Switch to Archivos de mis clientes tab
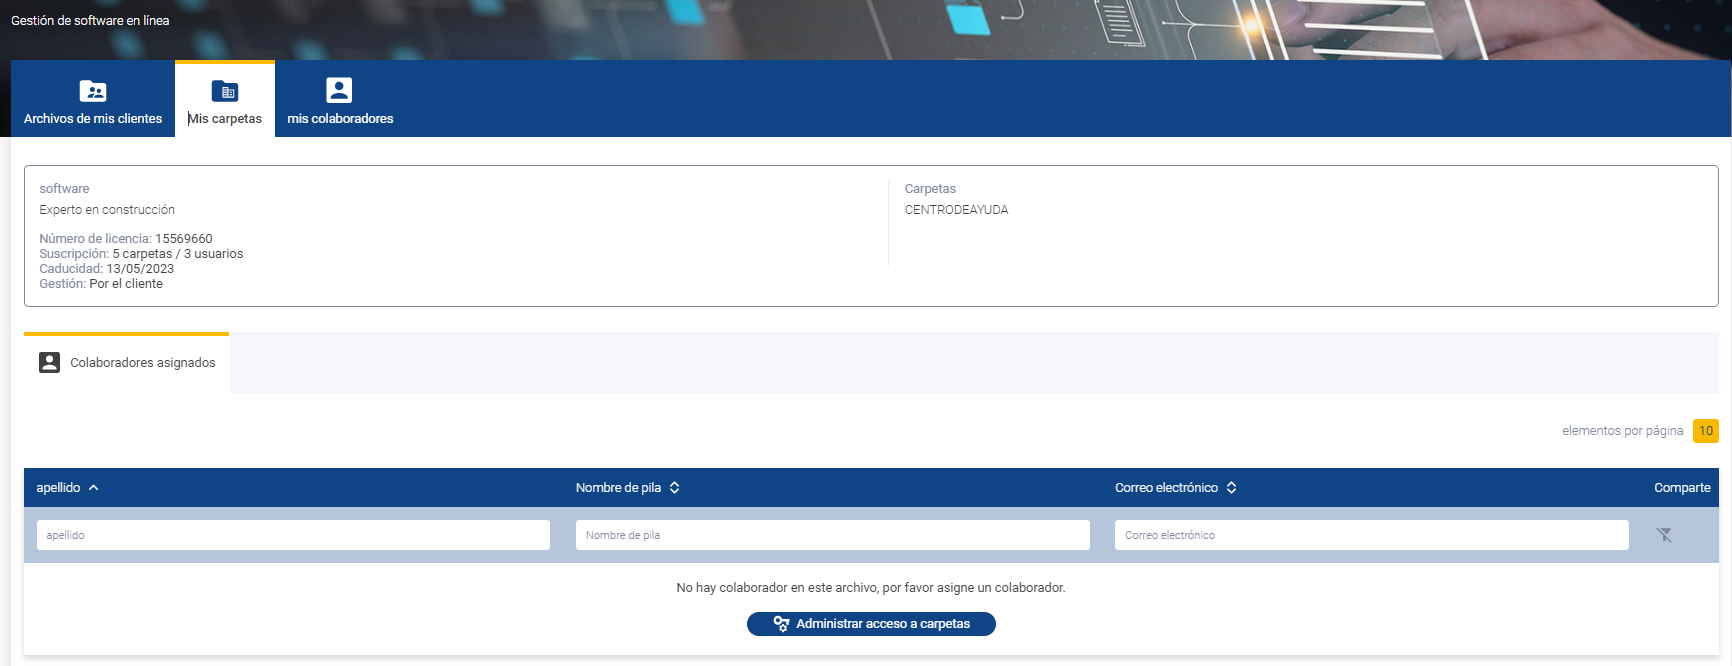This screenshot has height=666, width=1732. tap(93, 99)
